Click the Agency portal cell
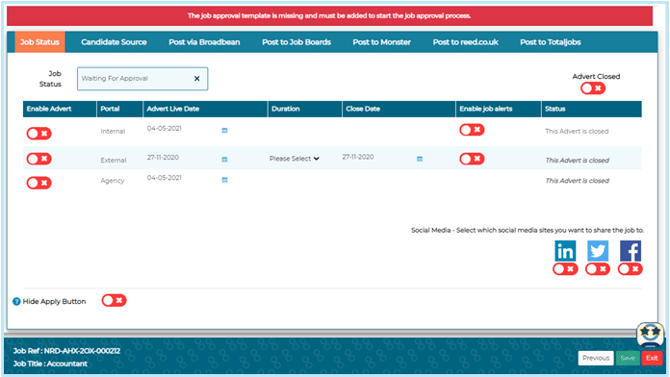 point(112,180)
